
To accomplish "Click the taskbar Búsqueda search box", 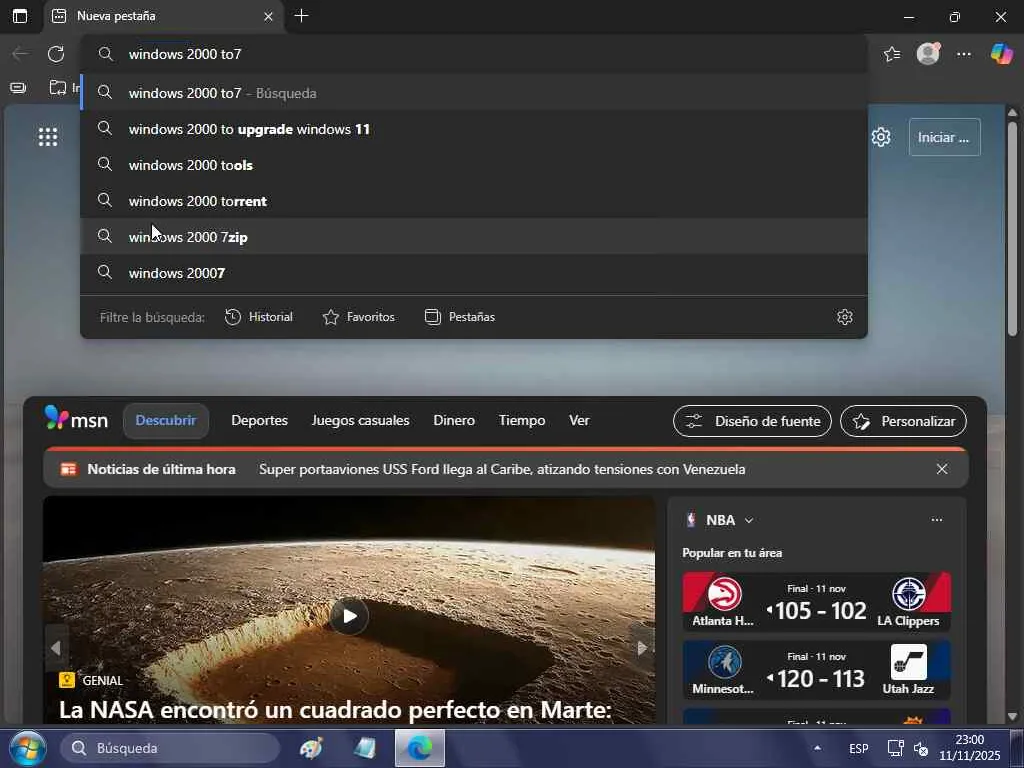I will pyautogui.click(x=170, y=748).
